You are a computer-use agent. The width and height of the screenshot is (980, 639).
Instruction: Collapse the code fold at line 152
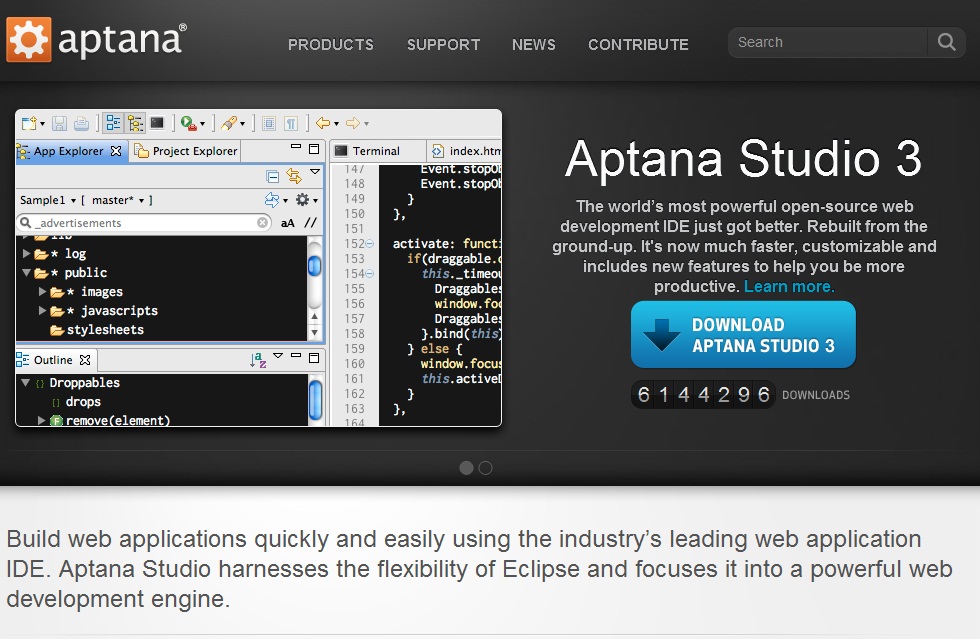(x=369, y=244)
